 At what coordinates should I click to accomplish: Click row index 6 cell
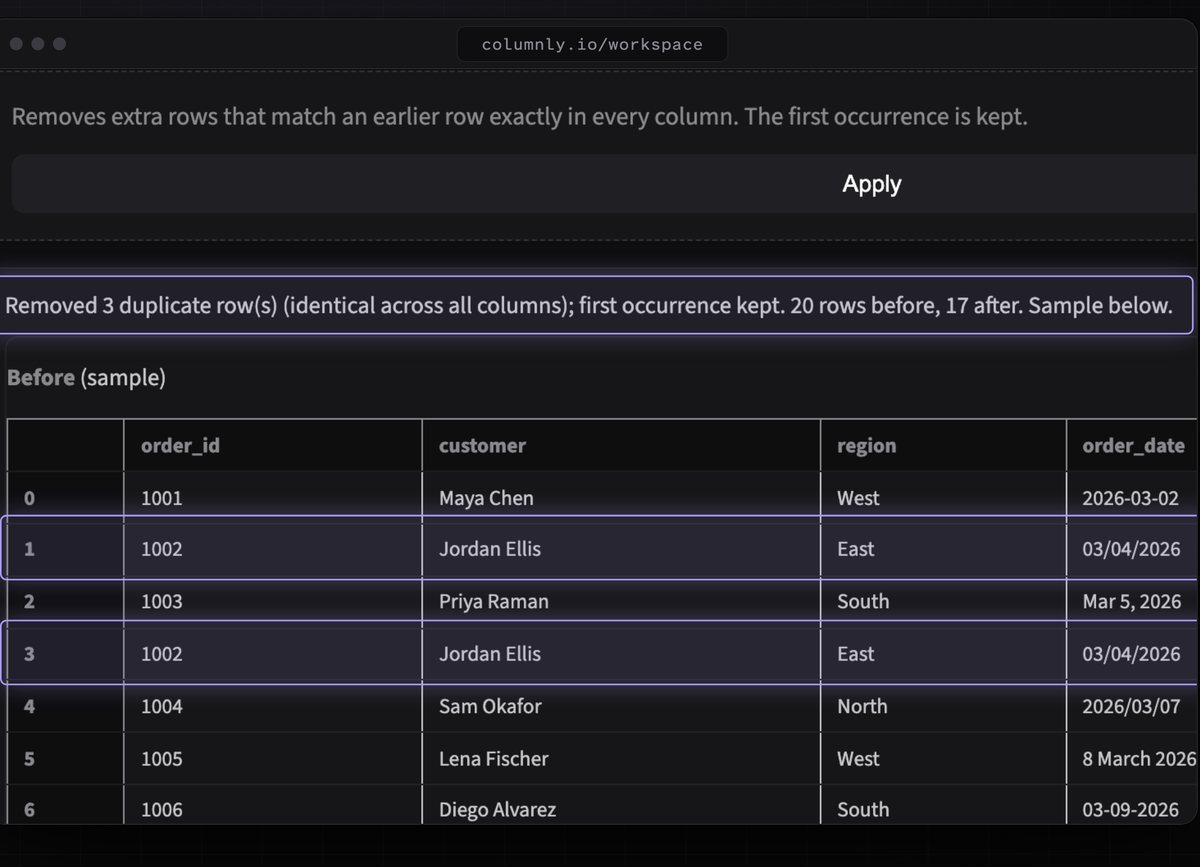(65, 806)
